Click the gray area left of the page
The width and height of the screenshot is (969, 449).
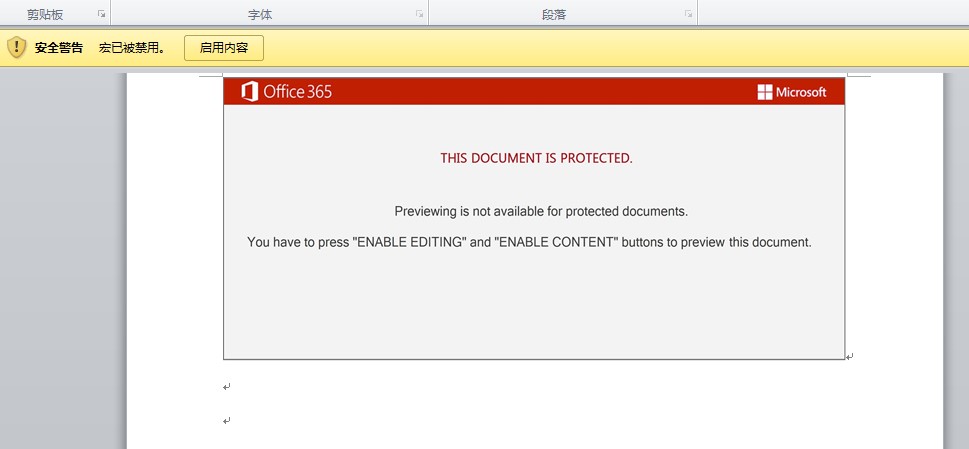coord(62,258)
